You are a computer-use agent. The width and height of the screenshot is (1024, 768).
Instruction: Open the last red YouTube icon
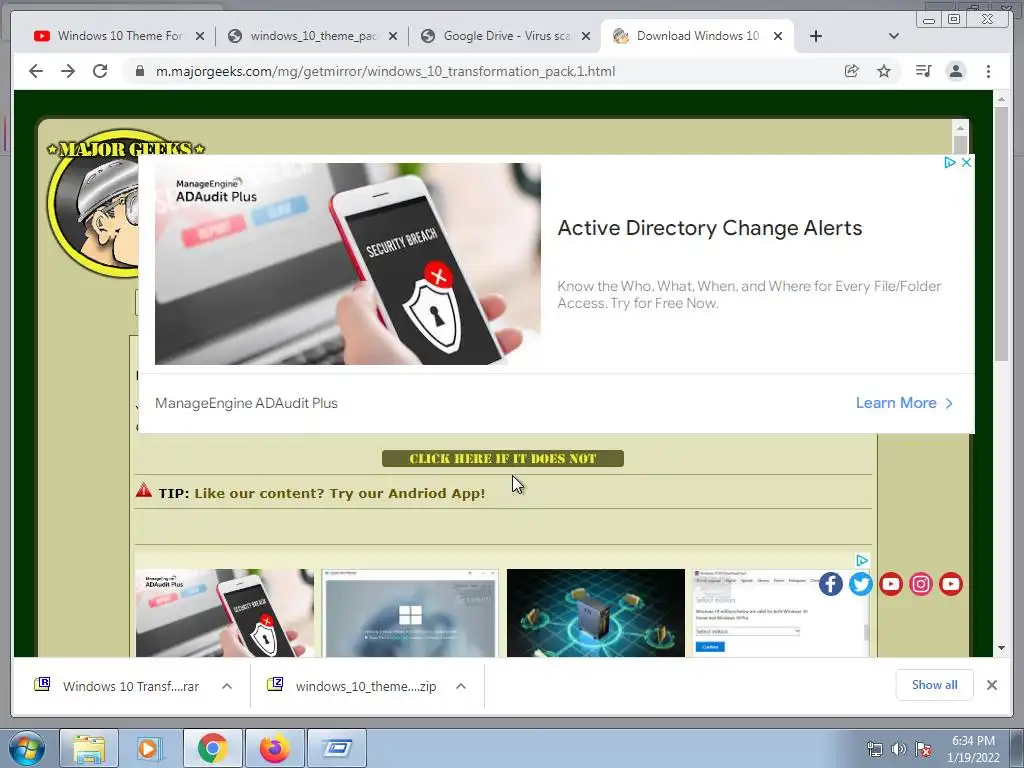pyautogui.click(x=951, y=584)
